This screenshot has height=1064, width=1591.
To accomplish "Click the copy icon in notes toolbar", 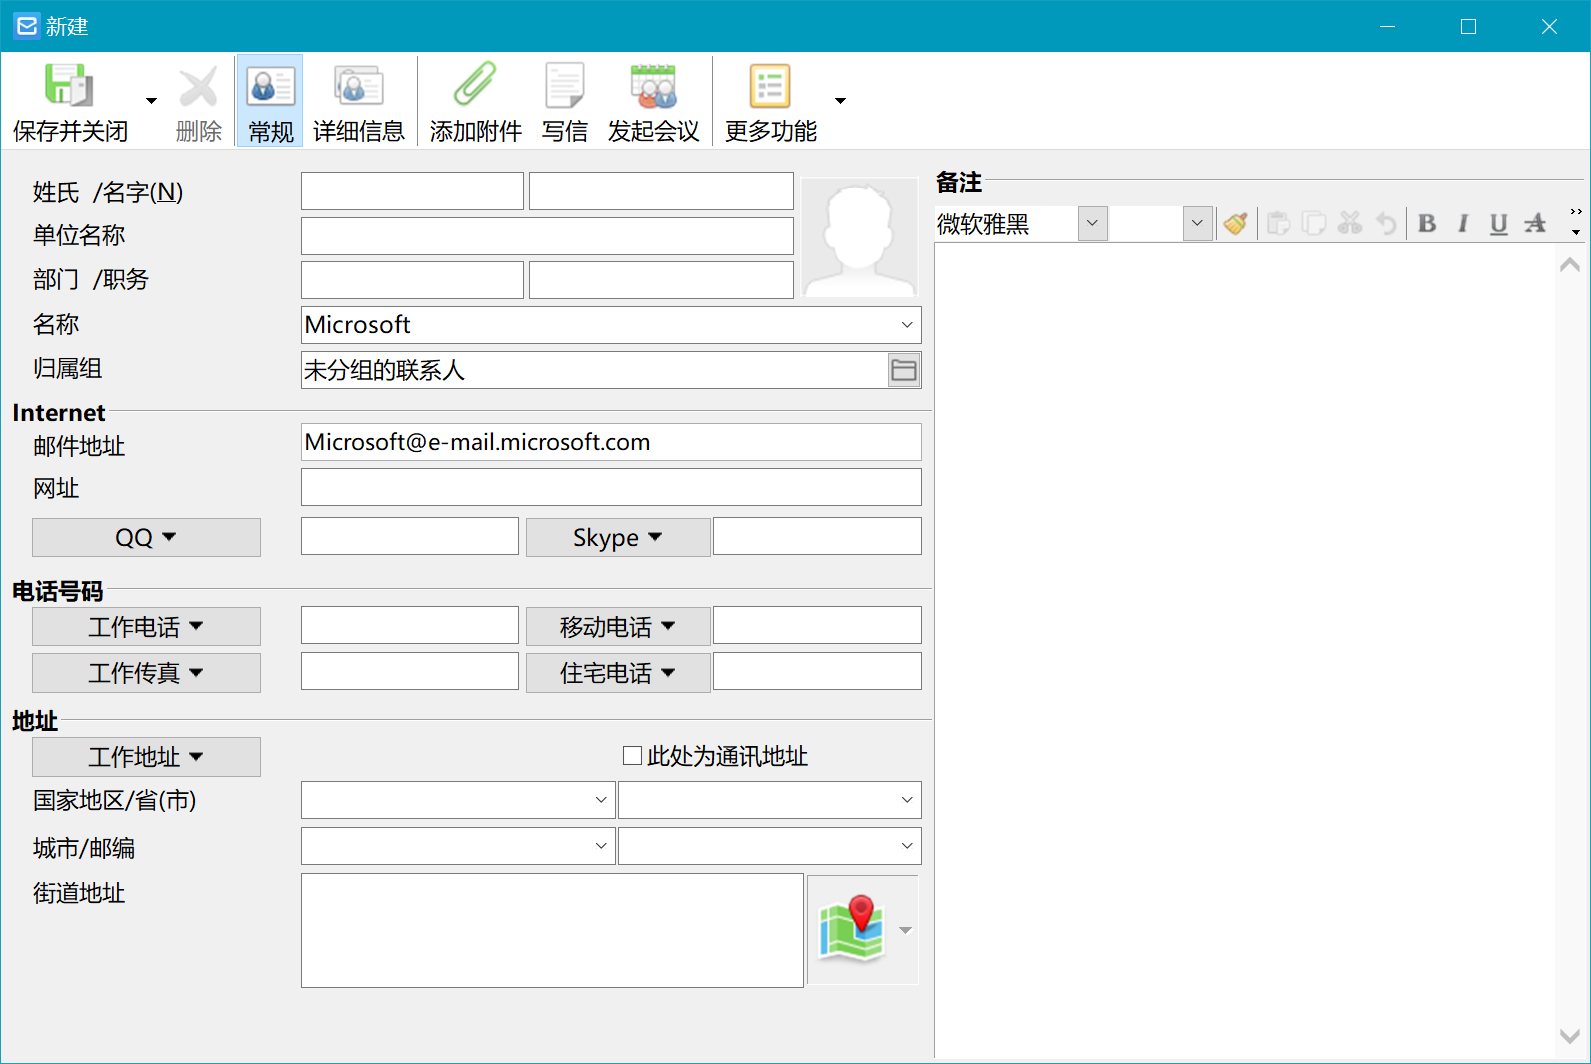I will [1314, 223].
